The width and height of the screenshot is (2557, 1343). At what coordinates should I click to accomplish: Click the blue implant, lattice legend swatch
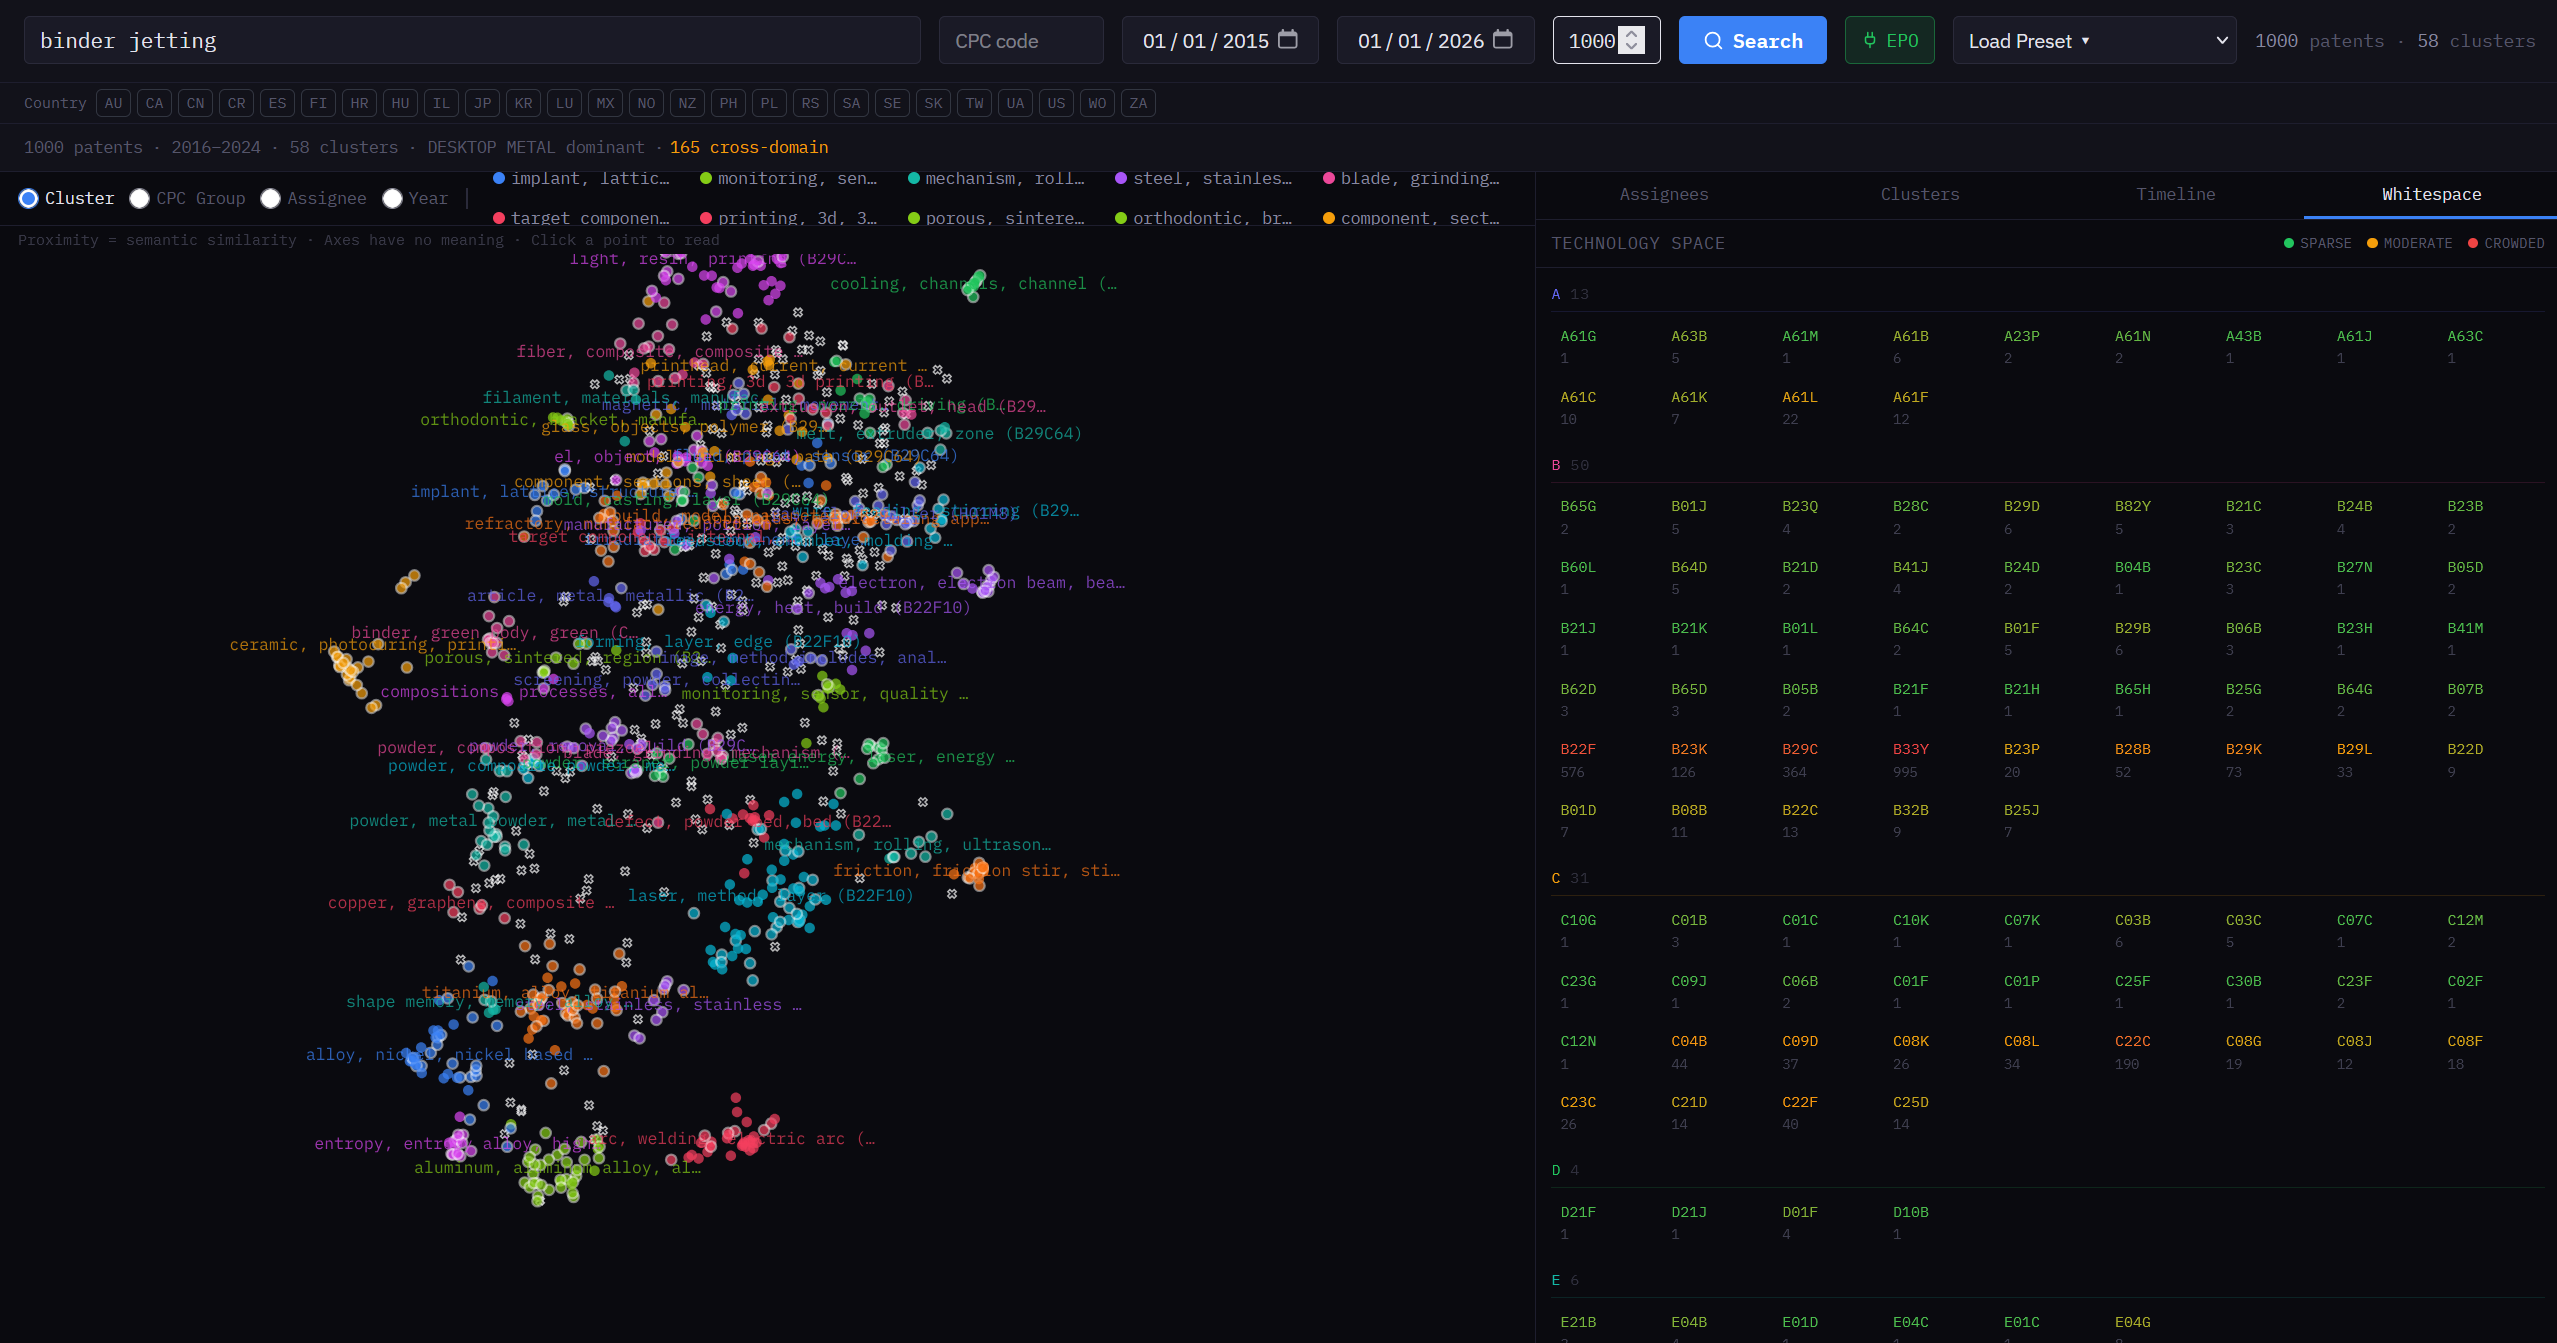point(499,178)
